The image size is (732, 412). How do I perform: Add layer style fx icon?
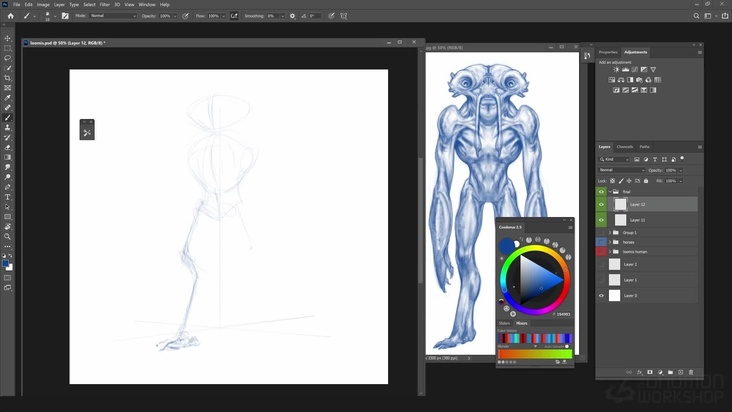coord(640,372)
